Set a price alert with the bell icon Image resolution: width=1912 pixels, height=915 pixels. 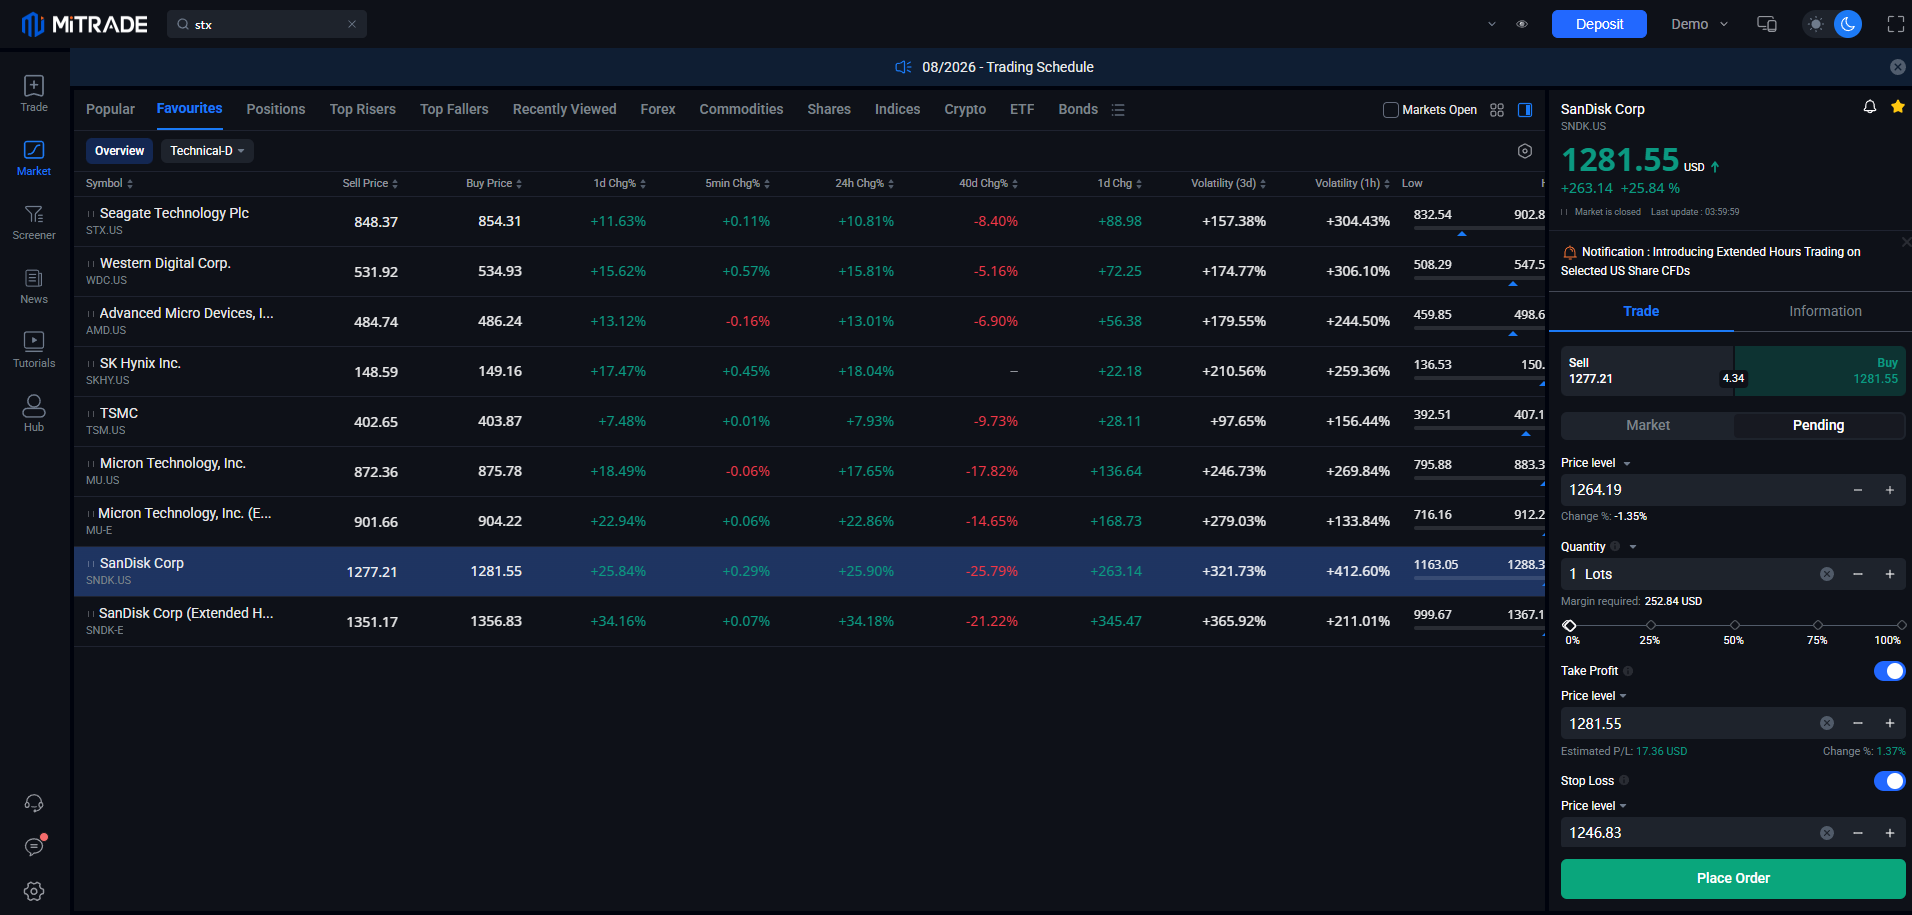pyautogui.click(x=1870, y=107)
